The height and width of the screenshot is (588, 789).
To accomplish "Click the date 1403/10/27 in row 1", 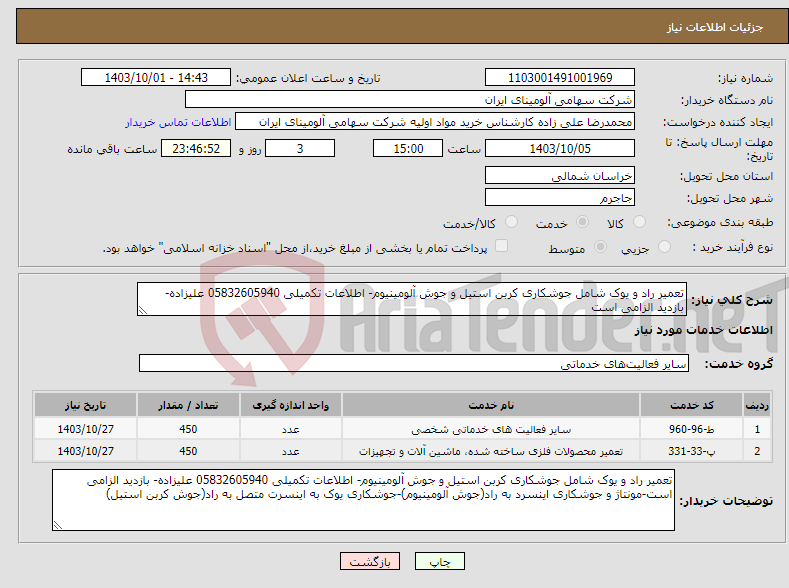I will 86,429.
